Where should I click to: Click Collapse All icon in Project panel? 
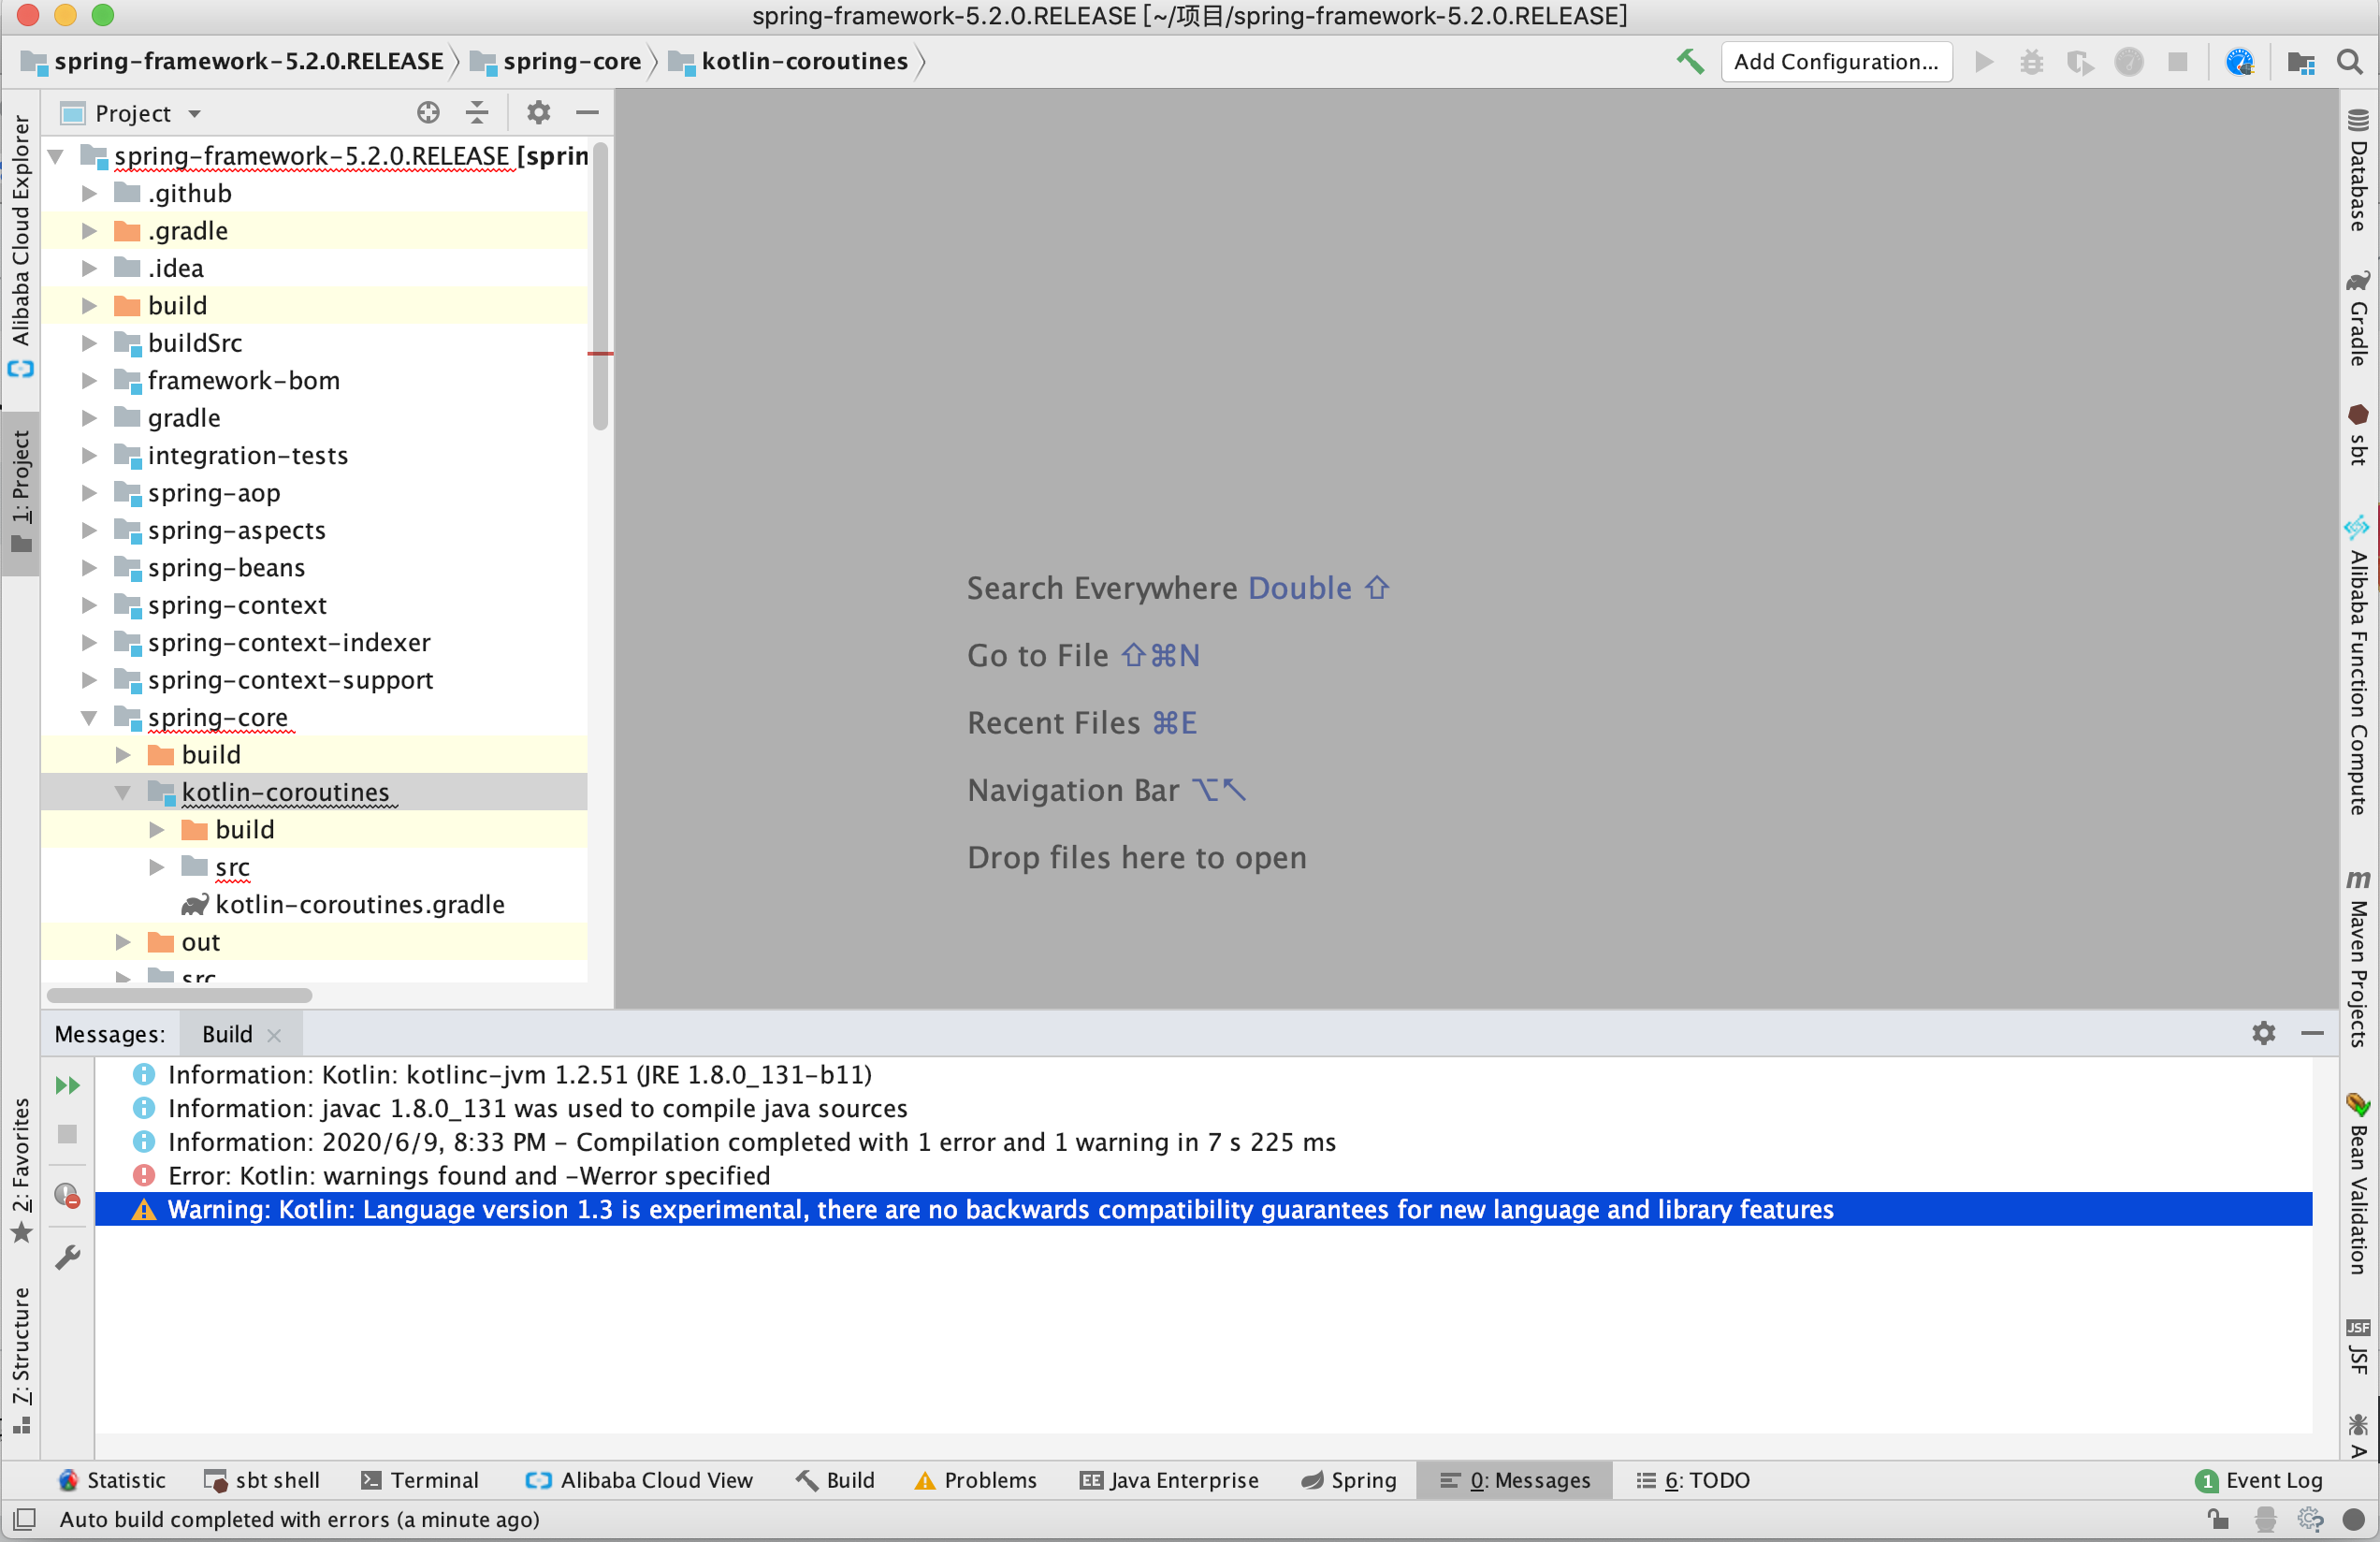[477, 113]
